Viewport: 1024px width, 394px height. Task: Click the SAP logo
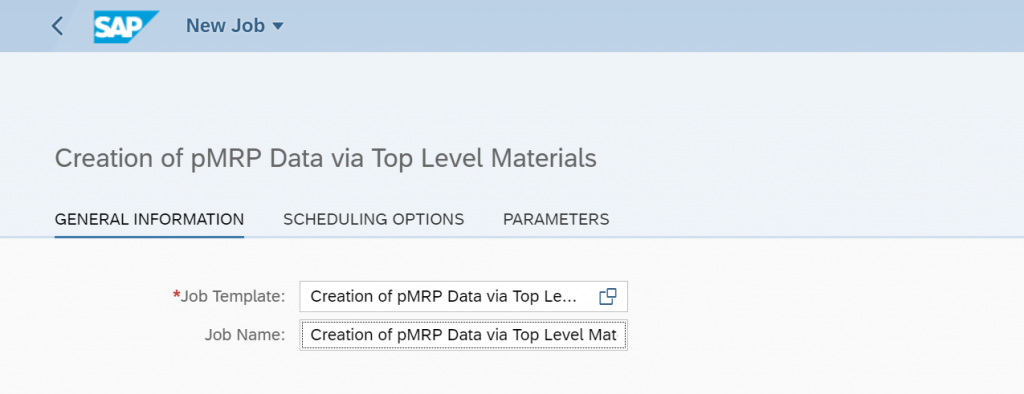click(126, 26)
